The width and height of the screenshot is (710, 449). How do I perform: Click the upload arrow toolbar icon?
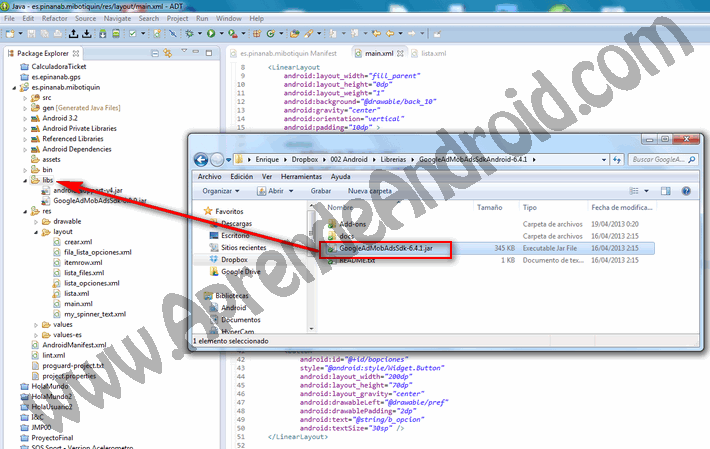point(73,33)
